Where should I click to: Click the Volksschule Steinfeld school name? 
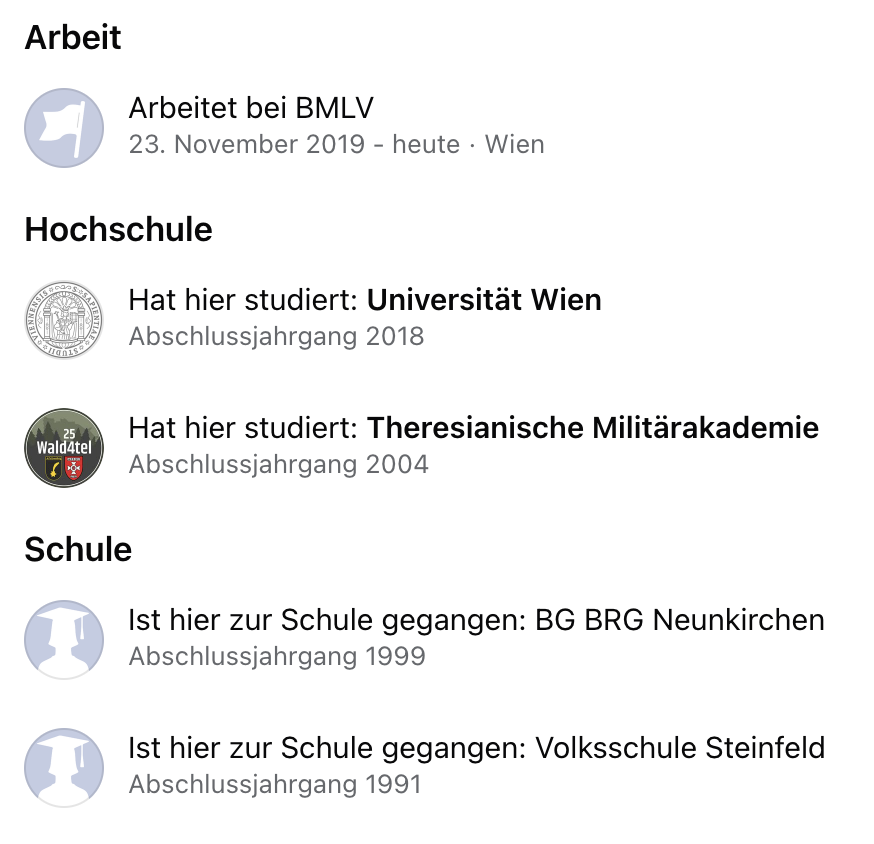tap(680, 748)
